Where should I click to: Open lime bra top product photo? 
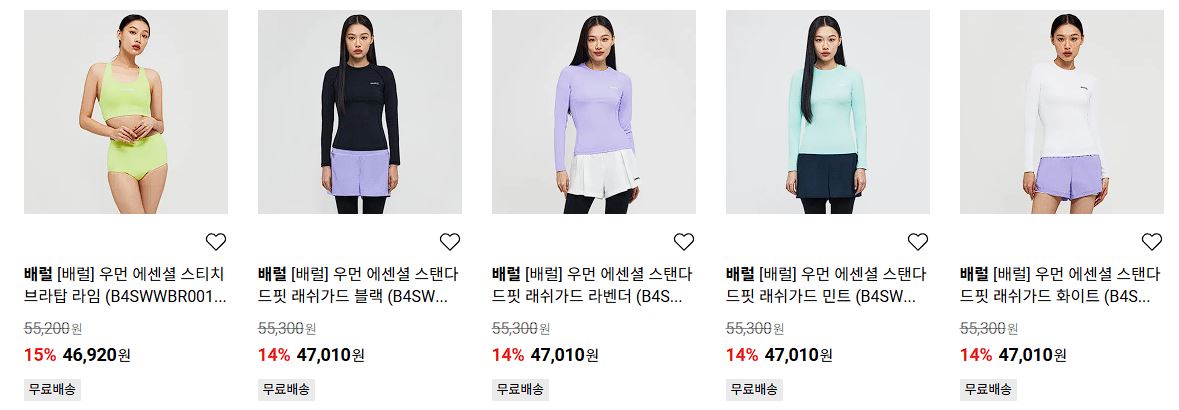click(x=126, y=112)
